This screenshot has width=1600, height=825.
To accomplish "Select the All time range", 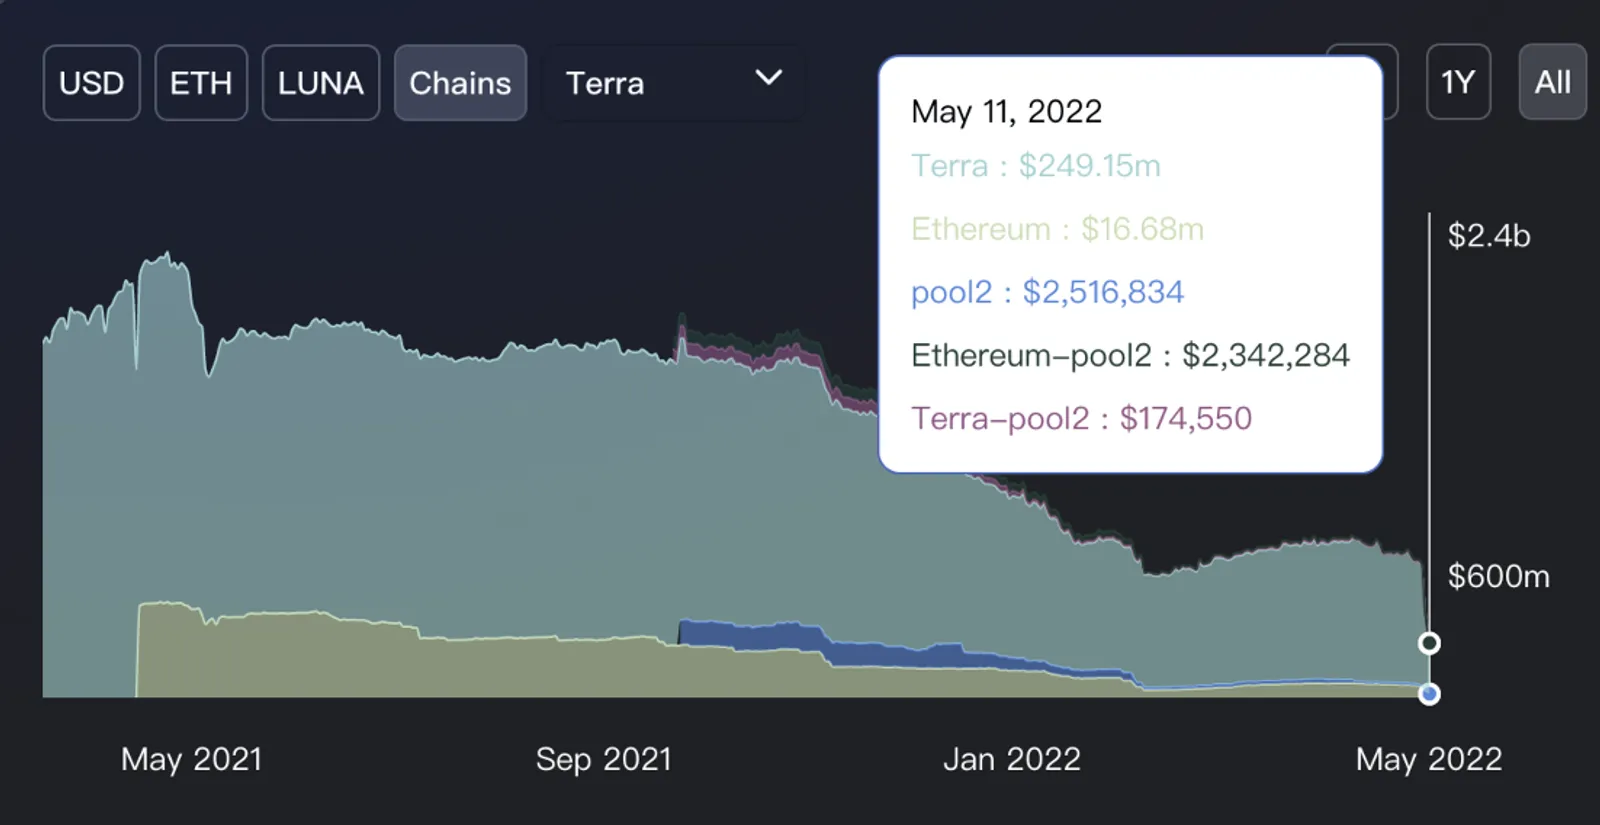I will tap(1552, 82).
